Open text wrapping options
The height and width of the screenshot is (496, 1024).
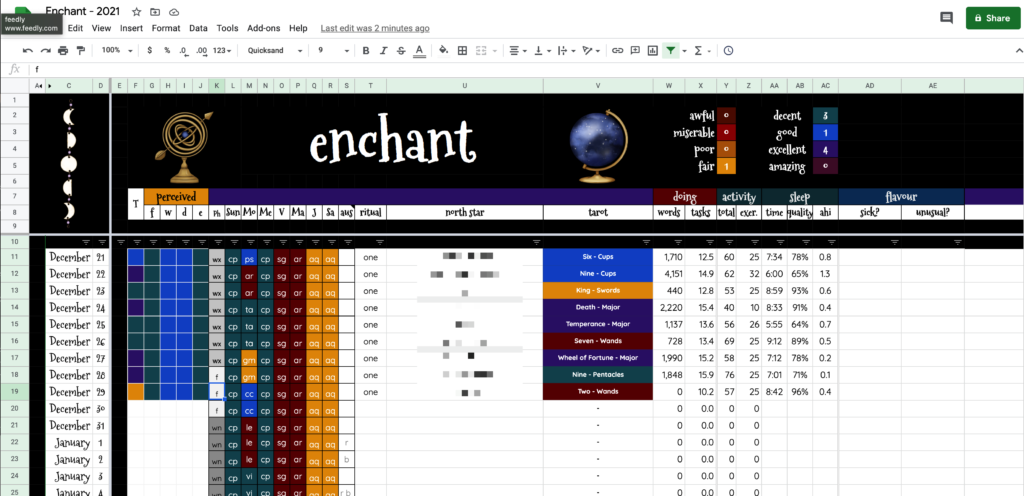point(566,50)
